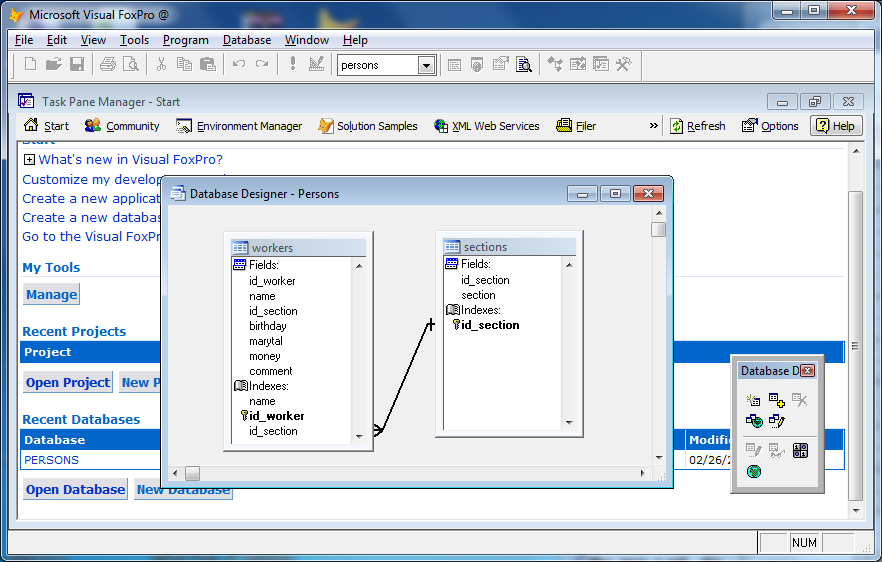The height and width of the screenshot is (562, 882).
Task: Open the Filer pane
Action: coord(576,125)
